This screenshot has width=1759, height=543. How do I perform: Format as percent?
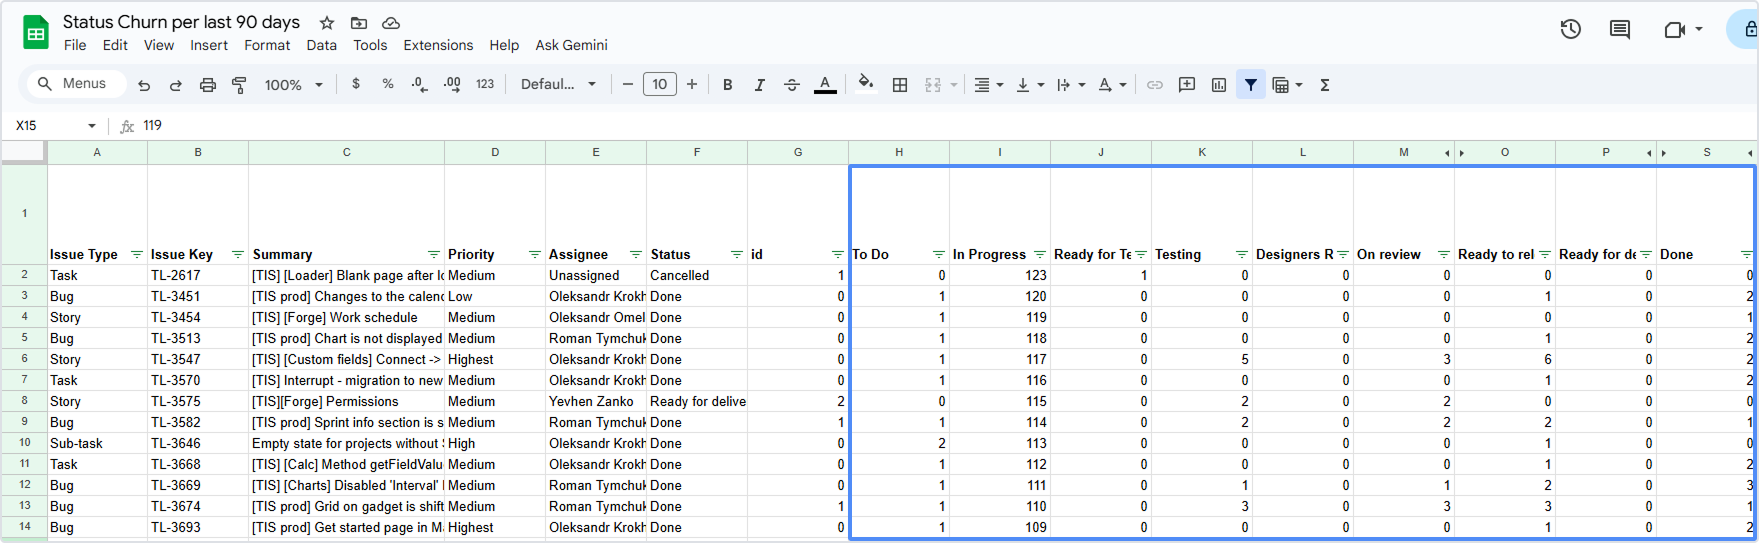[x=388, y=85]
